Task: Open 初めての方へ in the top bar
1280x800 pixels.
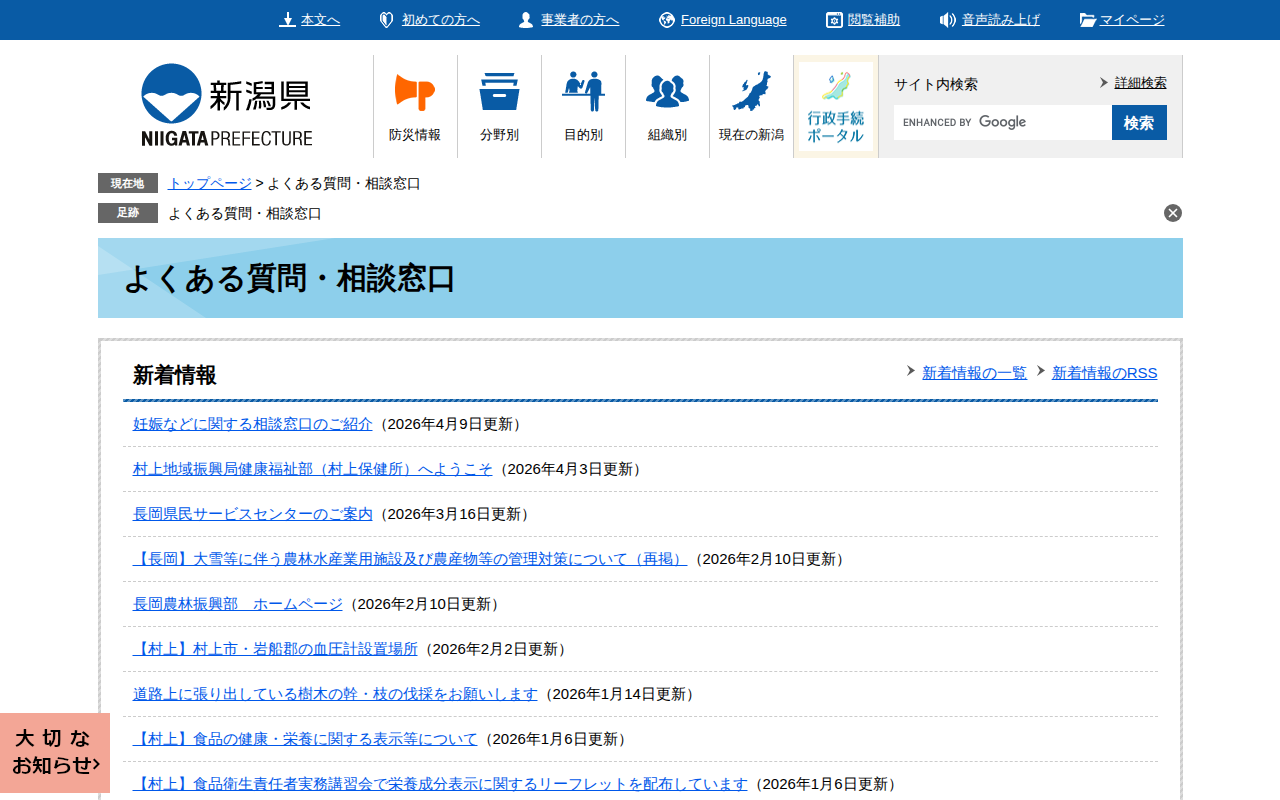Action: 440,20
